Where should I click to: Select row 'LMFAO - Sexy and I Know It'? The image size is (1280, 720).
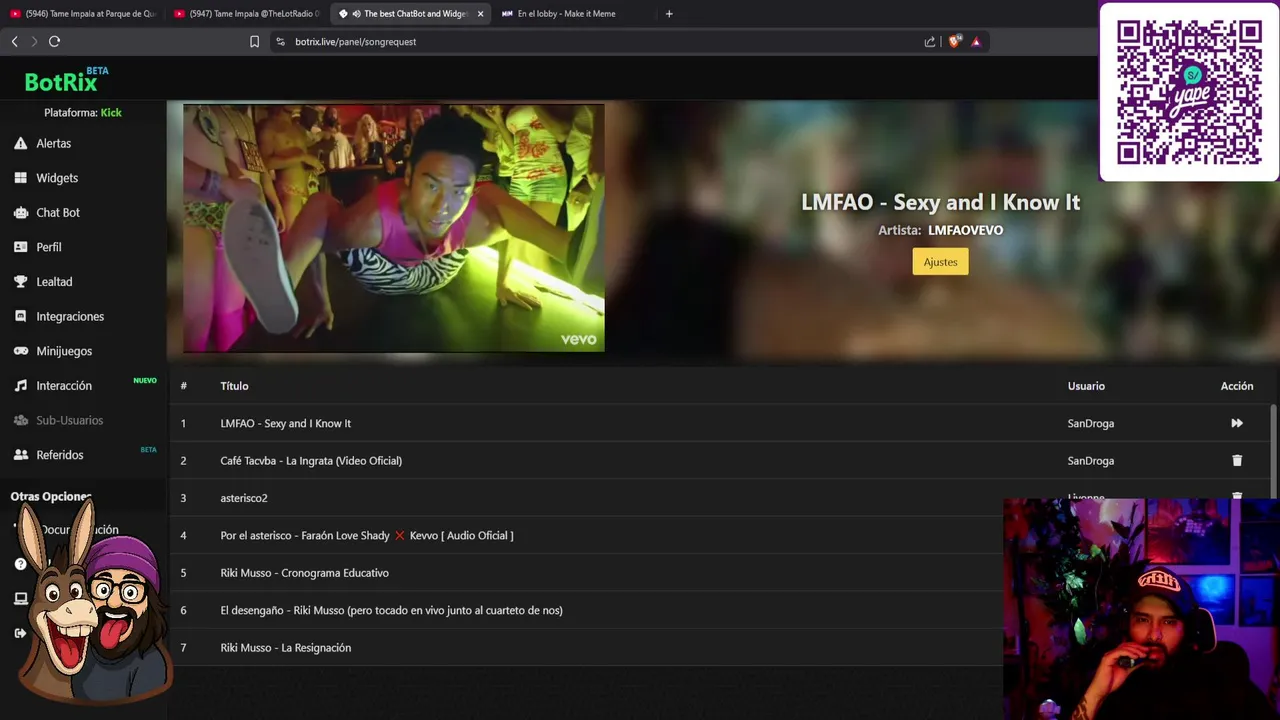[x=720, y=423]
